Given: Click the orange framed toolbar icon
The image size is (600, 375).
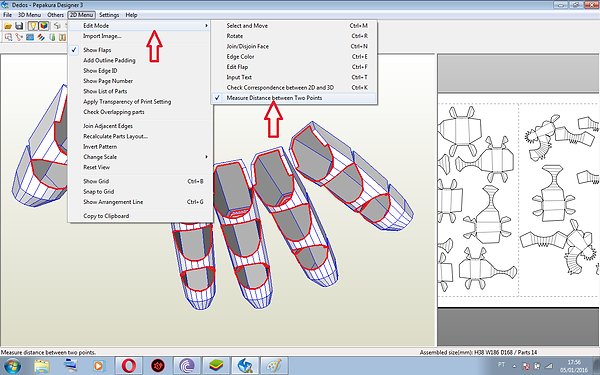Looking at the screenshot, I should click(x=62, y=37).
